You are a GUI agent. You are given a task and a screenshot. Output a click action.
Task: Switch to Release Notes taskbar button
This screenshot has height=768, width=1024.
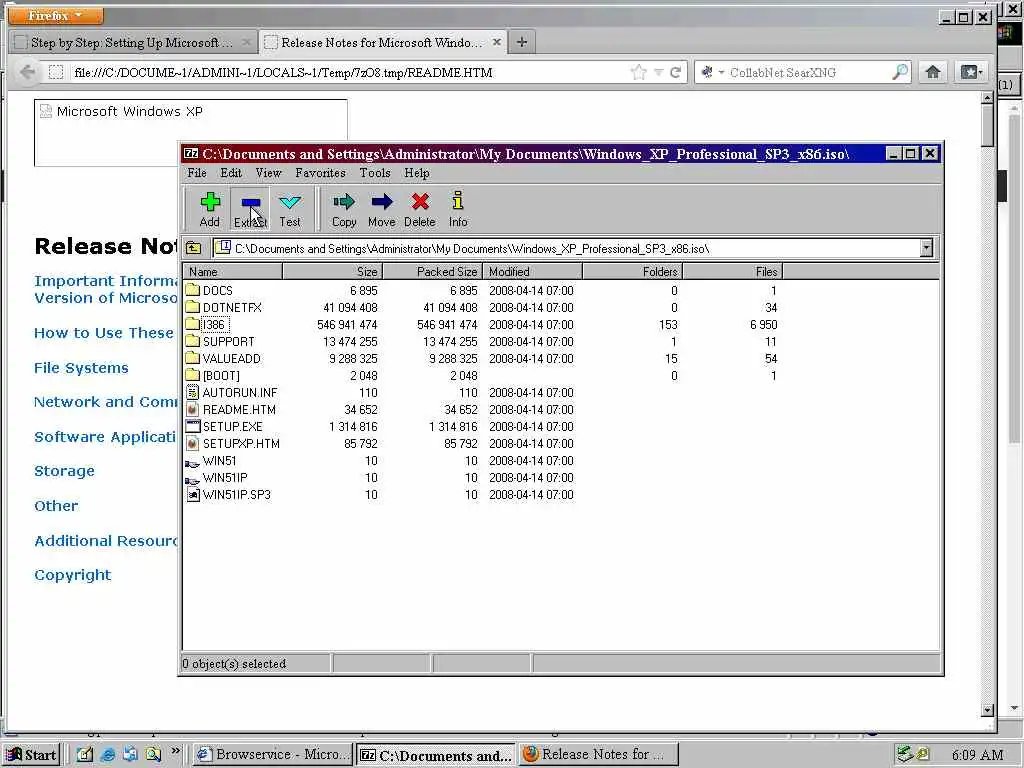(x=598, y=754)
